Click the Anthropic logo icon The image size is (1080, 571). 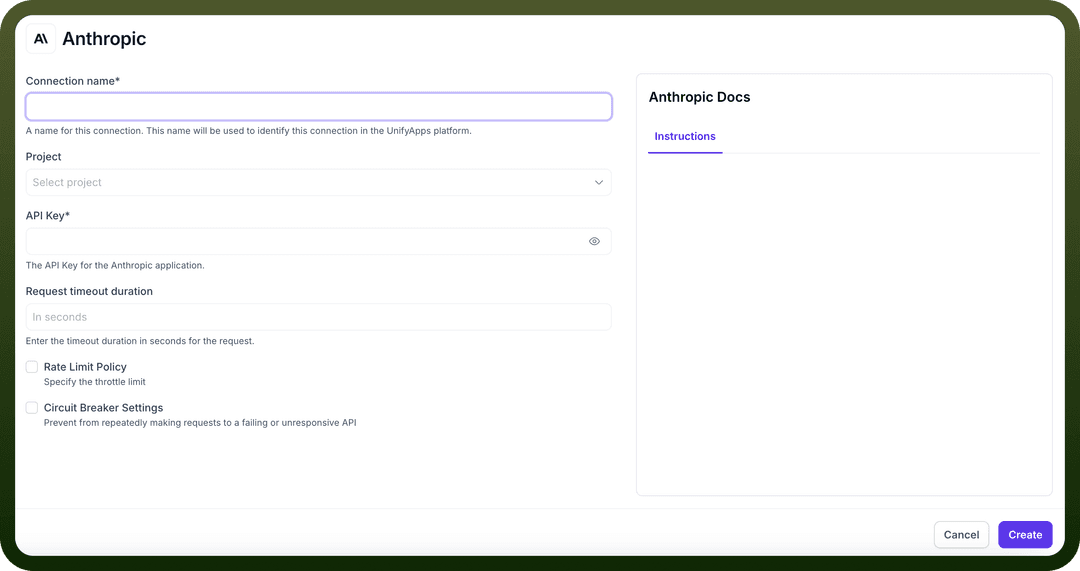(x=41, y=39)
